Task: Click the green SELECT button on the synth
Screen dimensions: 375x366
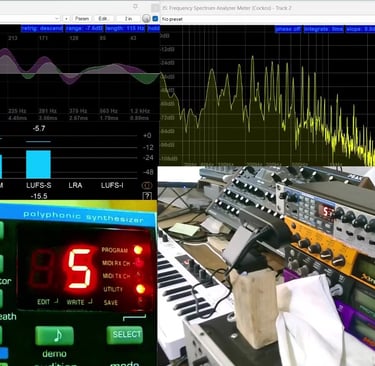Action: 125,334
